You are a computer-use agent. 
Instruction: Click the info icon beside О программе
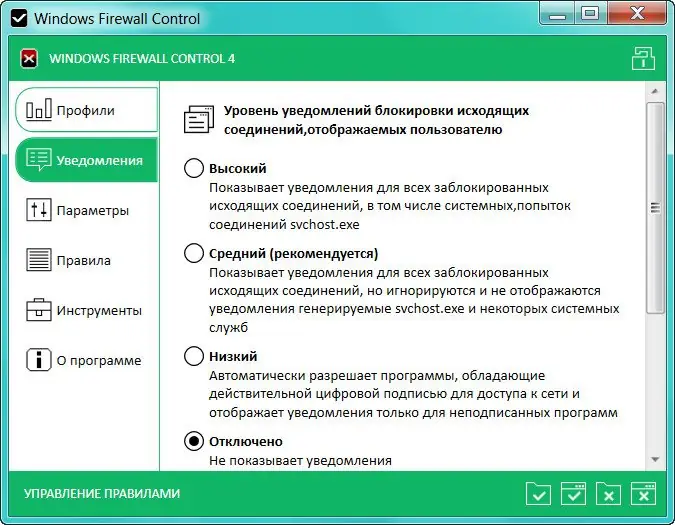coord(39,359)
